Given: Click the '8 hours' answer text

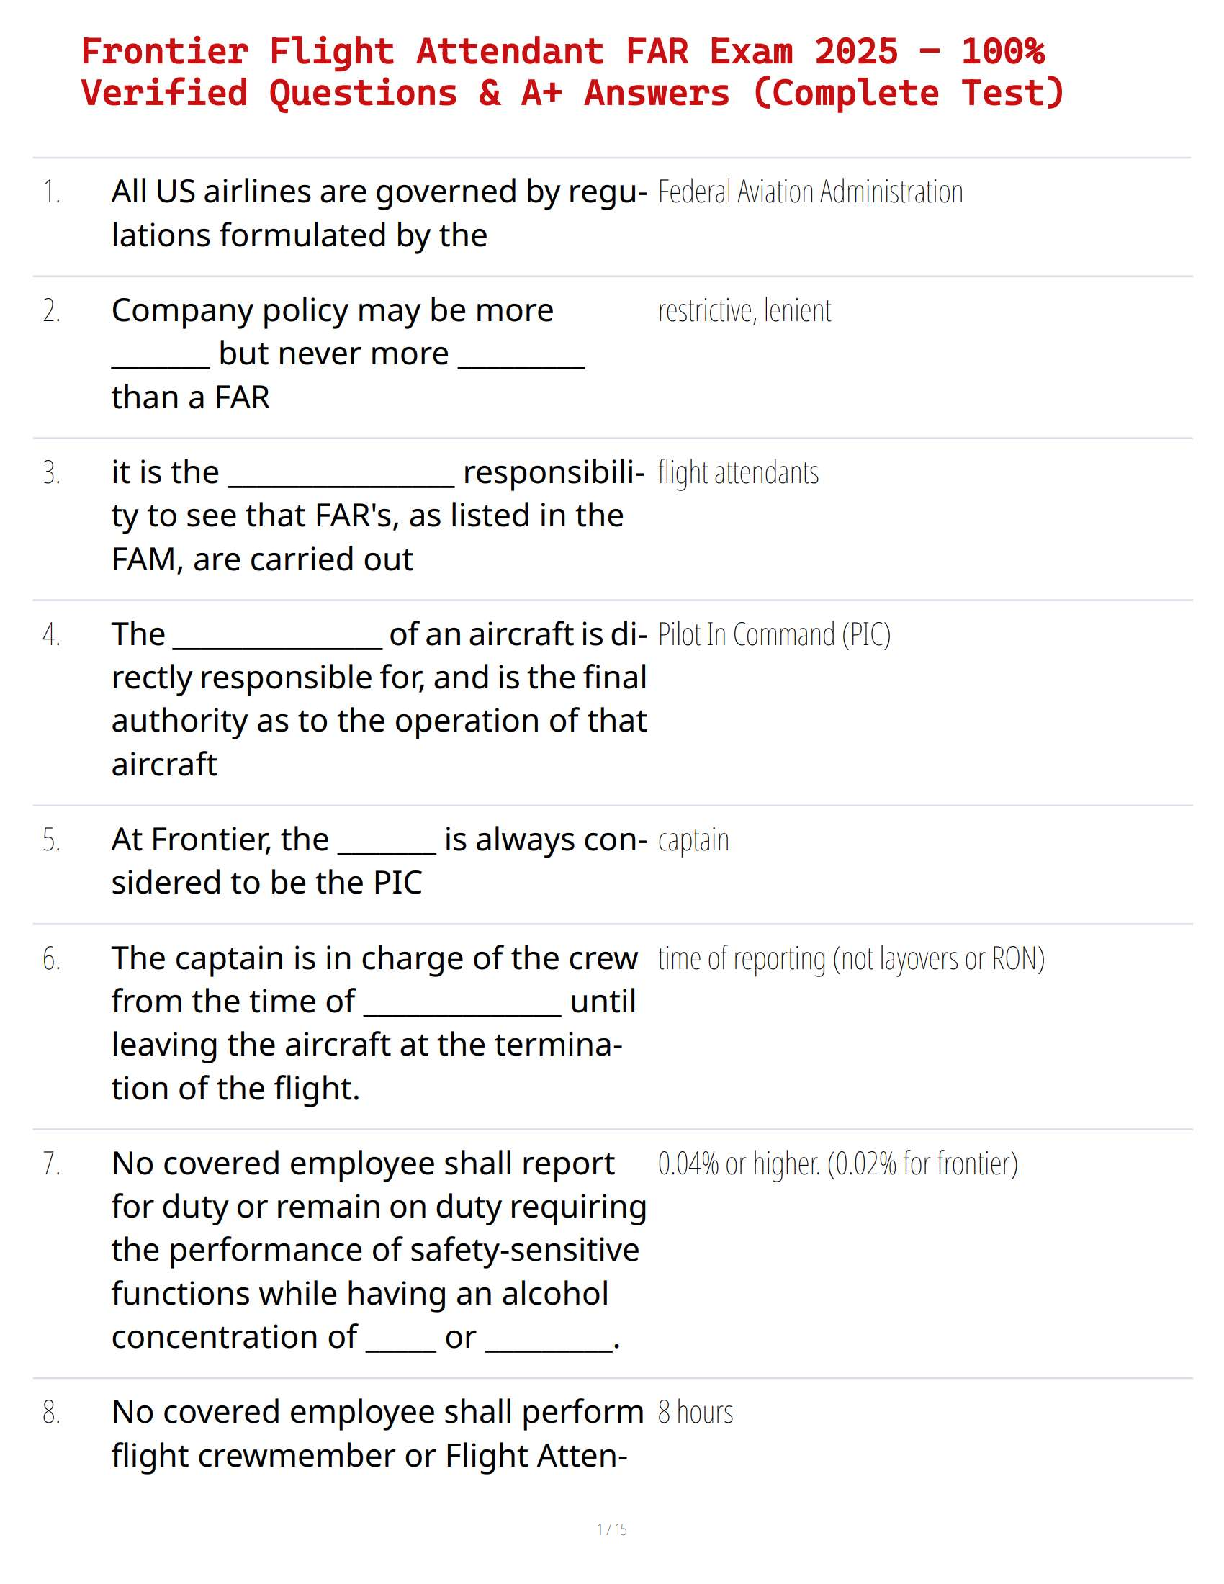Looking at the screenshot, I should (x=695, y=1413).
